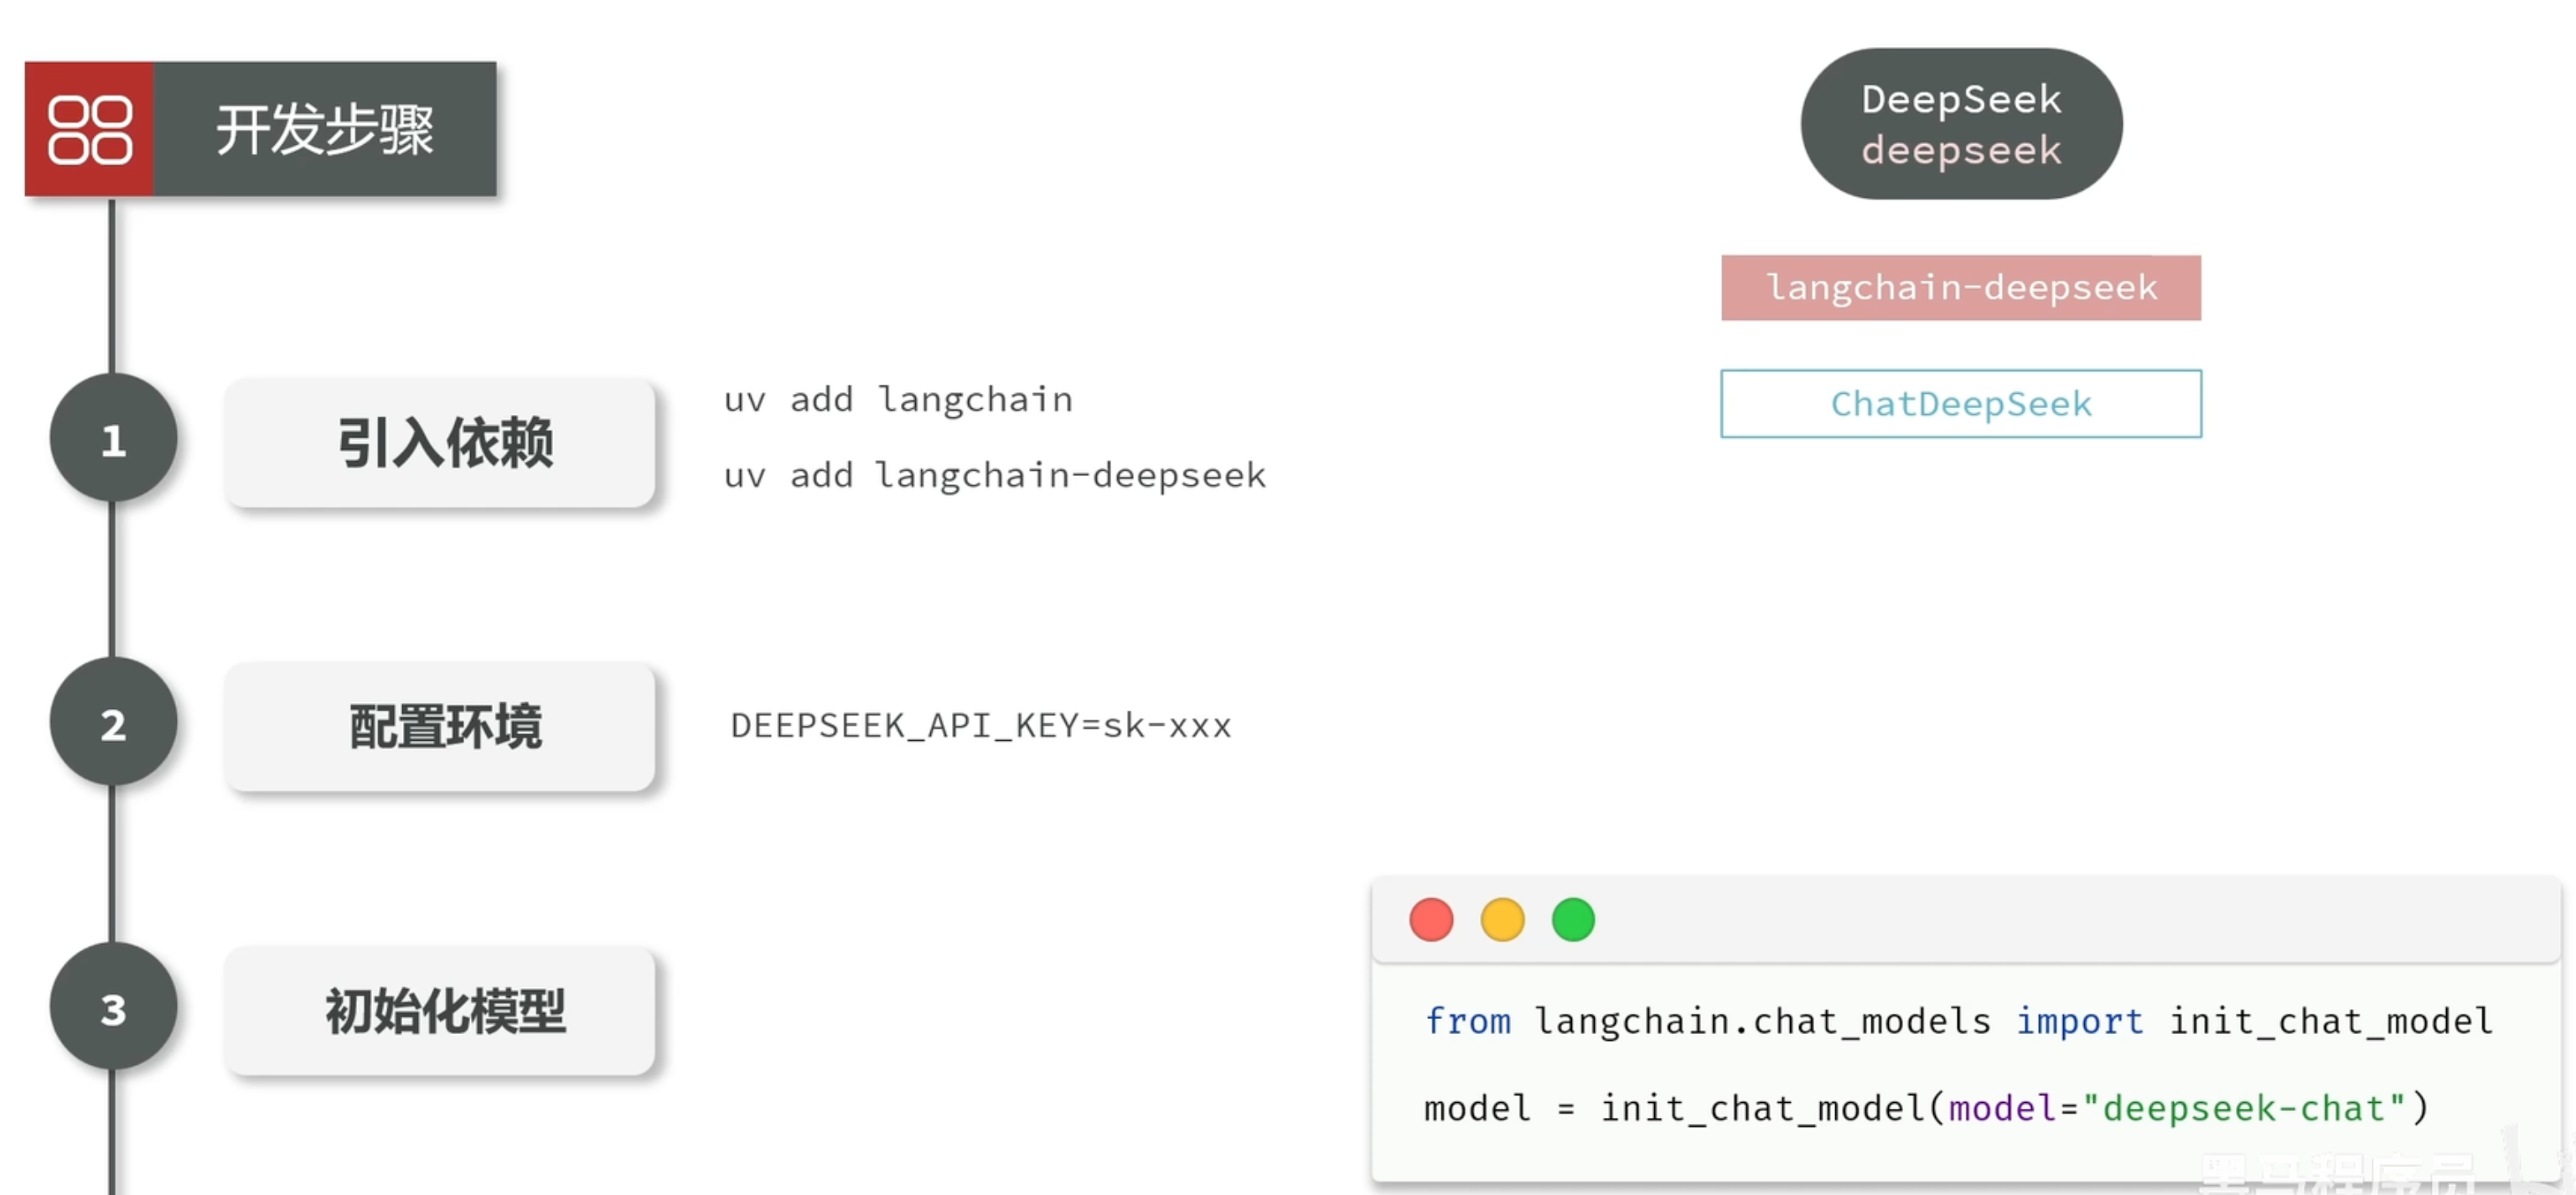
Task: Click the 'from langchain.chat_models import' code line
Action: tap(1959, 1021)
